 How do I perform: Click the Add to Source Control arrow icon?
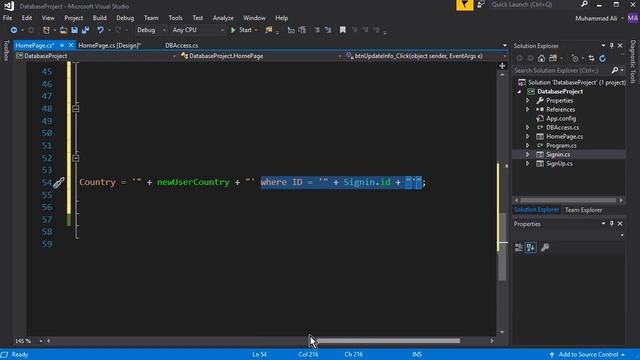pyautogui.click(x=552, y=355)
